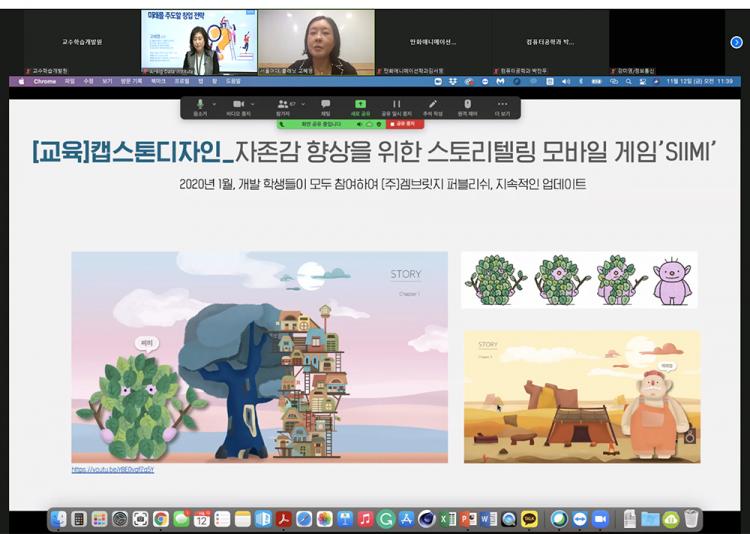Open the More (three dots) menu
The height and width of the screenshot is (534, 750).
tap(502, 104)
